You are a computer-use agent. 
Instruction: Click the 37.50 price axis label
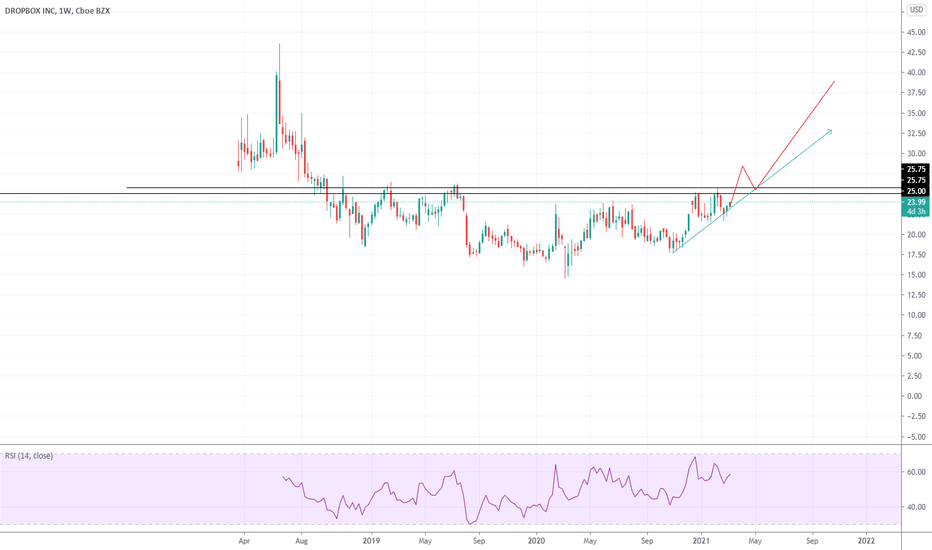coord(916,93)
